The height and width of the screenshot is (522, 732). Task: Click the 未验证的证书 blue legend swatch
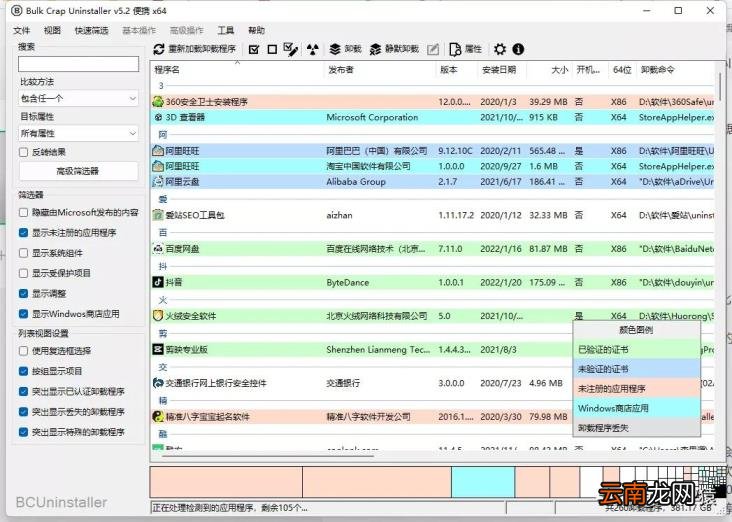point(637,369)
